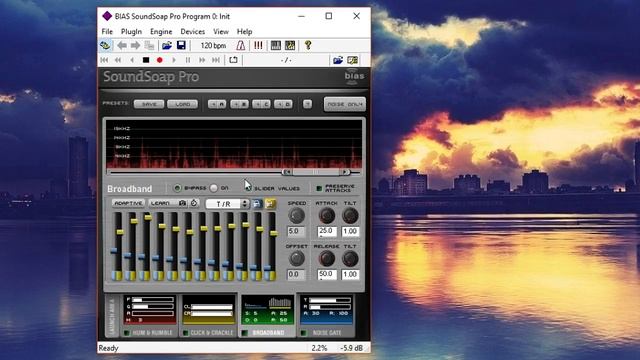Click the open file icon in transport bar
Viewport: 640px width, 360px height.
338,60
